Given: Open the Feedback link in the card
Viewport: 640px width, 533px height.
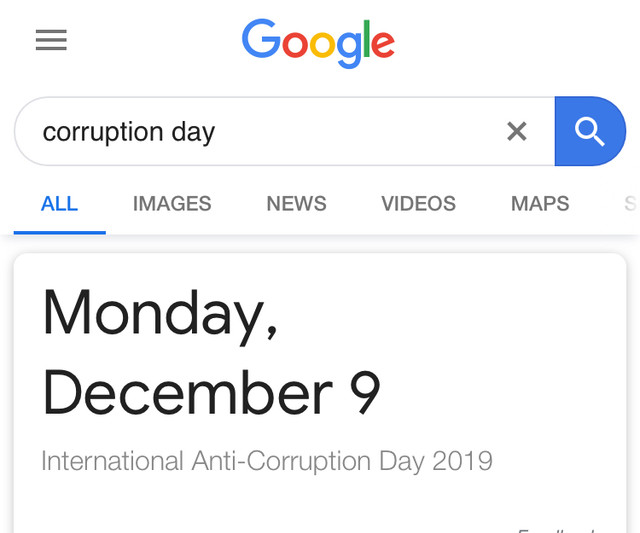Looking at the screenshot, I should pyautogui.click(x=558, y=530).
